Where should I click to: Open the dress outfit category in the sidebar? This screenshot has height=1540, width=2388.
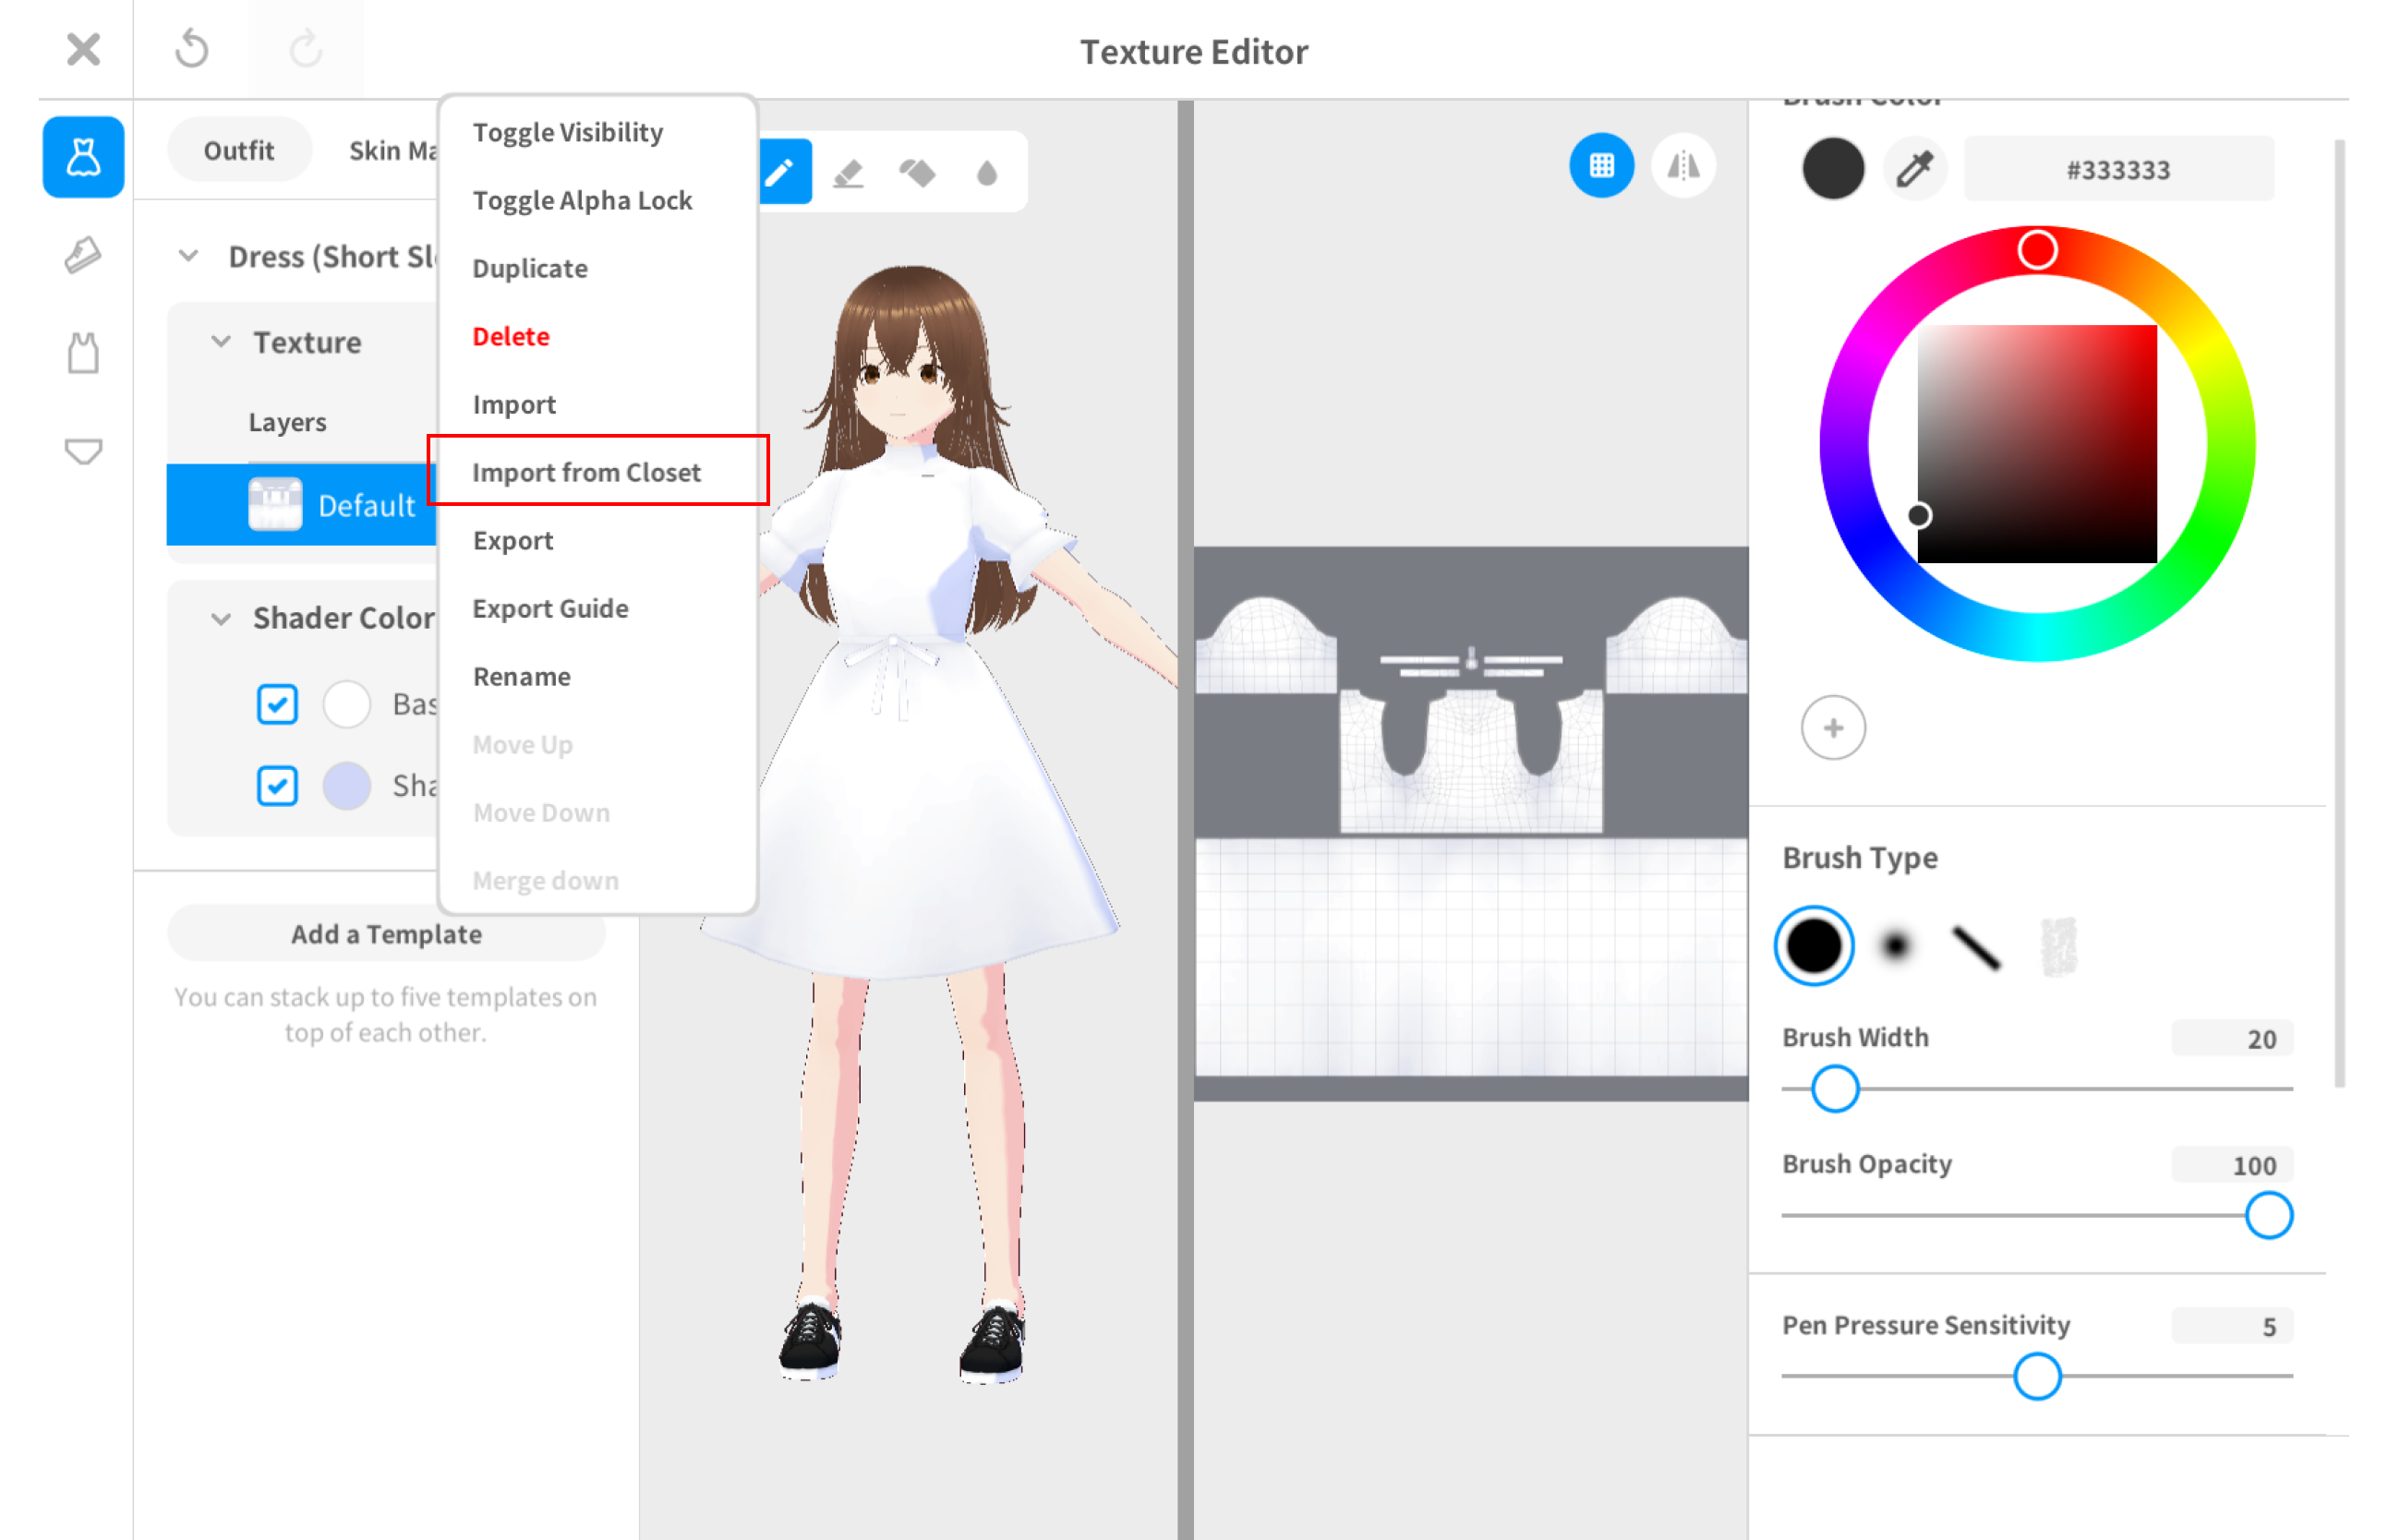click(83, 157)
